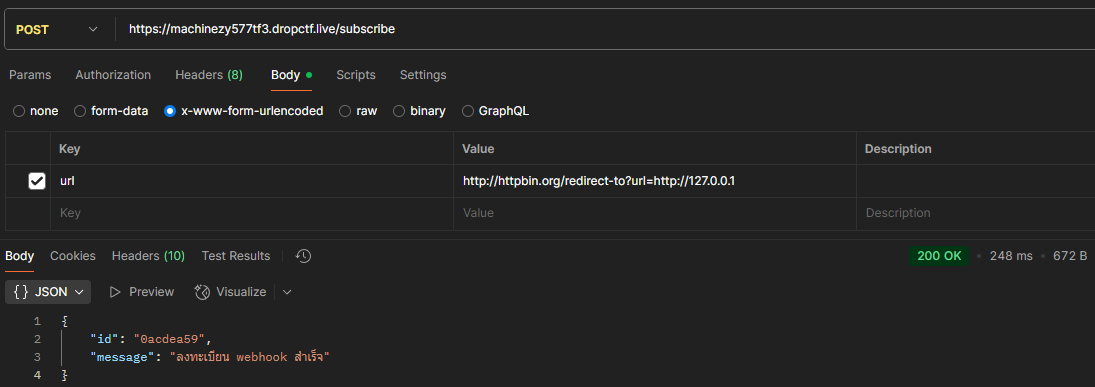
Task: Open the Scripts tab
Action: point(355,75)
